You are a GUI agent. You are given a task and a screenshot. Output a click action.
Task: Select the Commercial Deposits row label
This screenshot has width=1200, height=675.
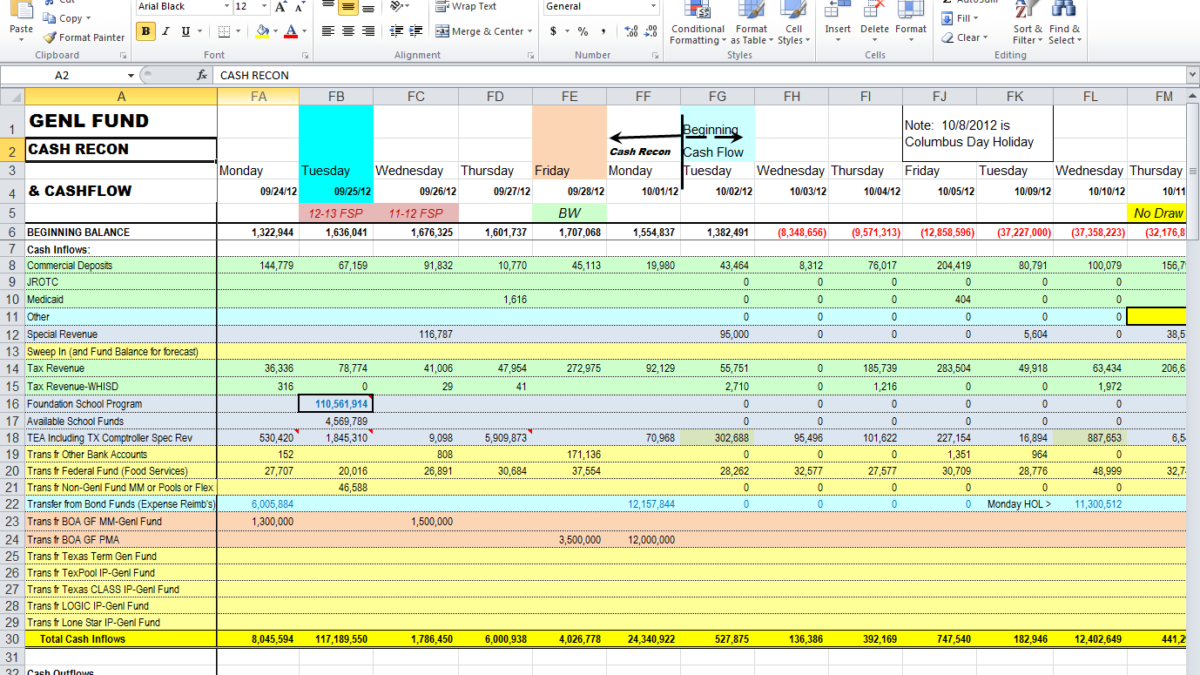[x=121, y=266]
